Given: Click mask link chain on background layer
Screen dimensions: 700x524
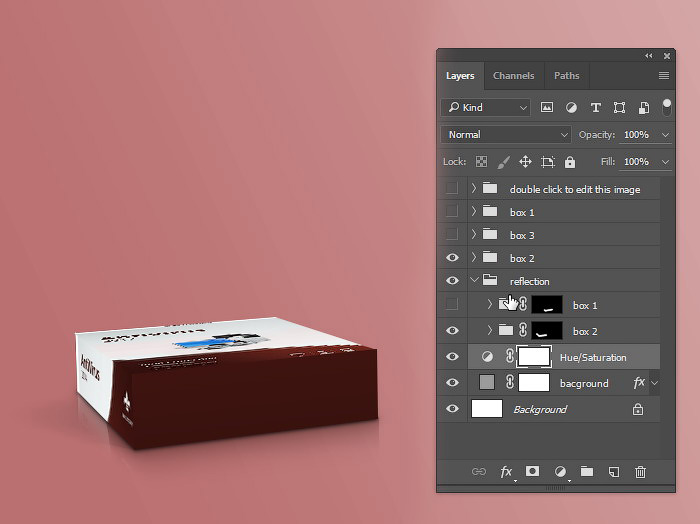Looking at the screenshot, I should point(509,383).
